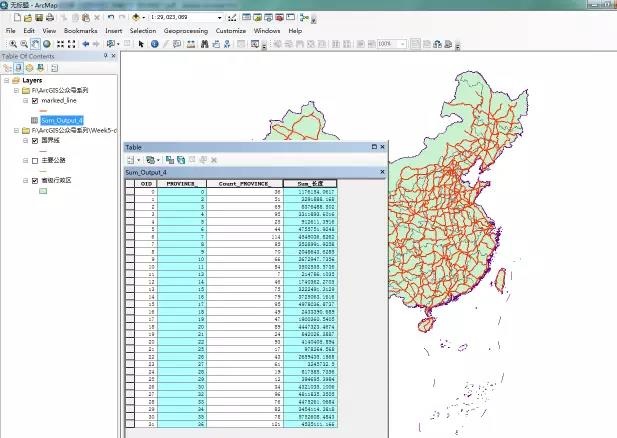Switch TOC to List By Visibility

[30, 68]
